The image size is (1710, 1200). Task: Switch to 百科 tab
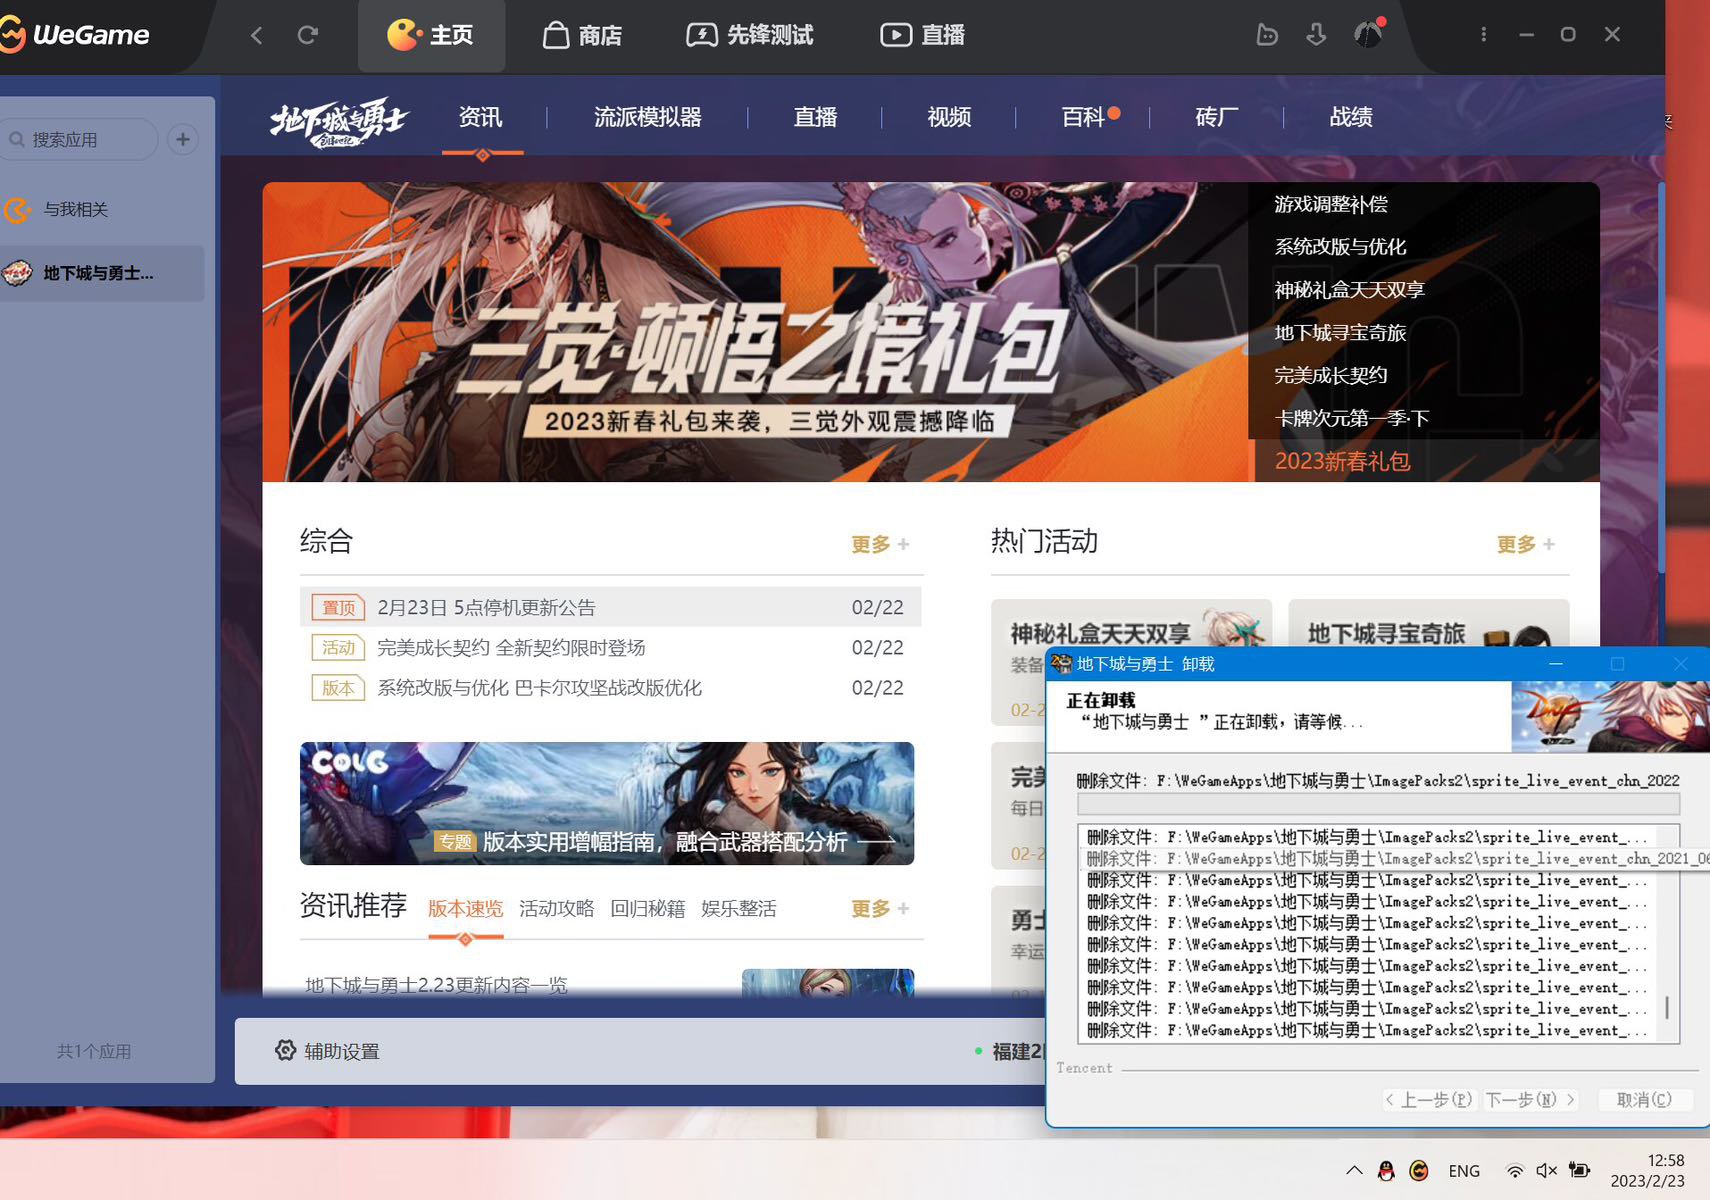(x=1083, y=117)
